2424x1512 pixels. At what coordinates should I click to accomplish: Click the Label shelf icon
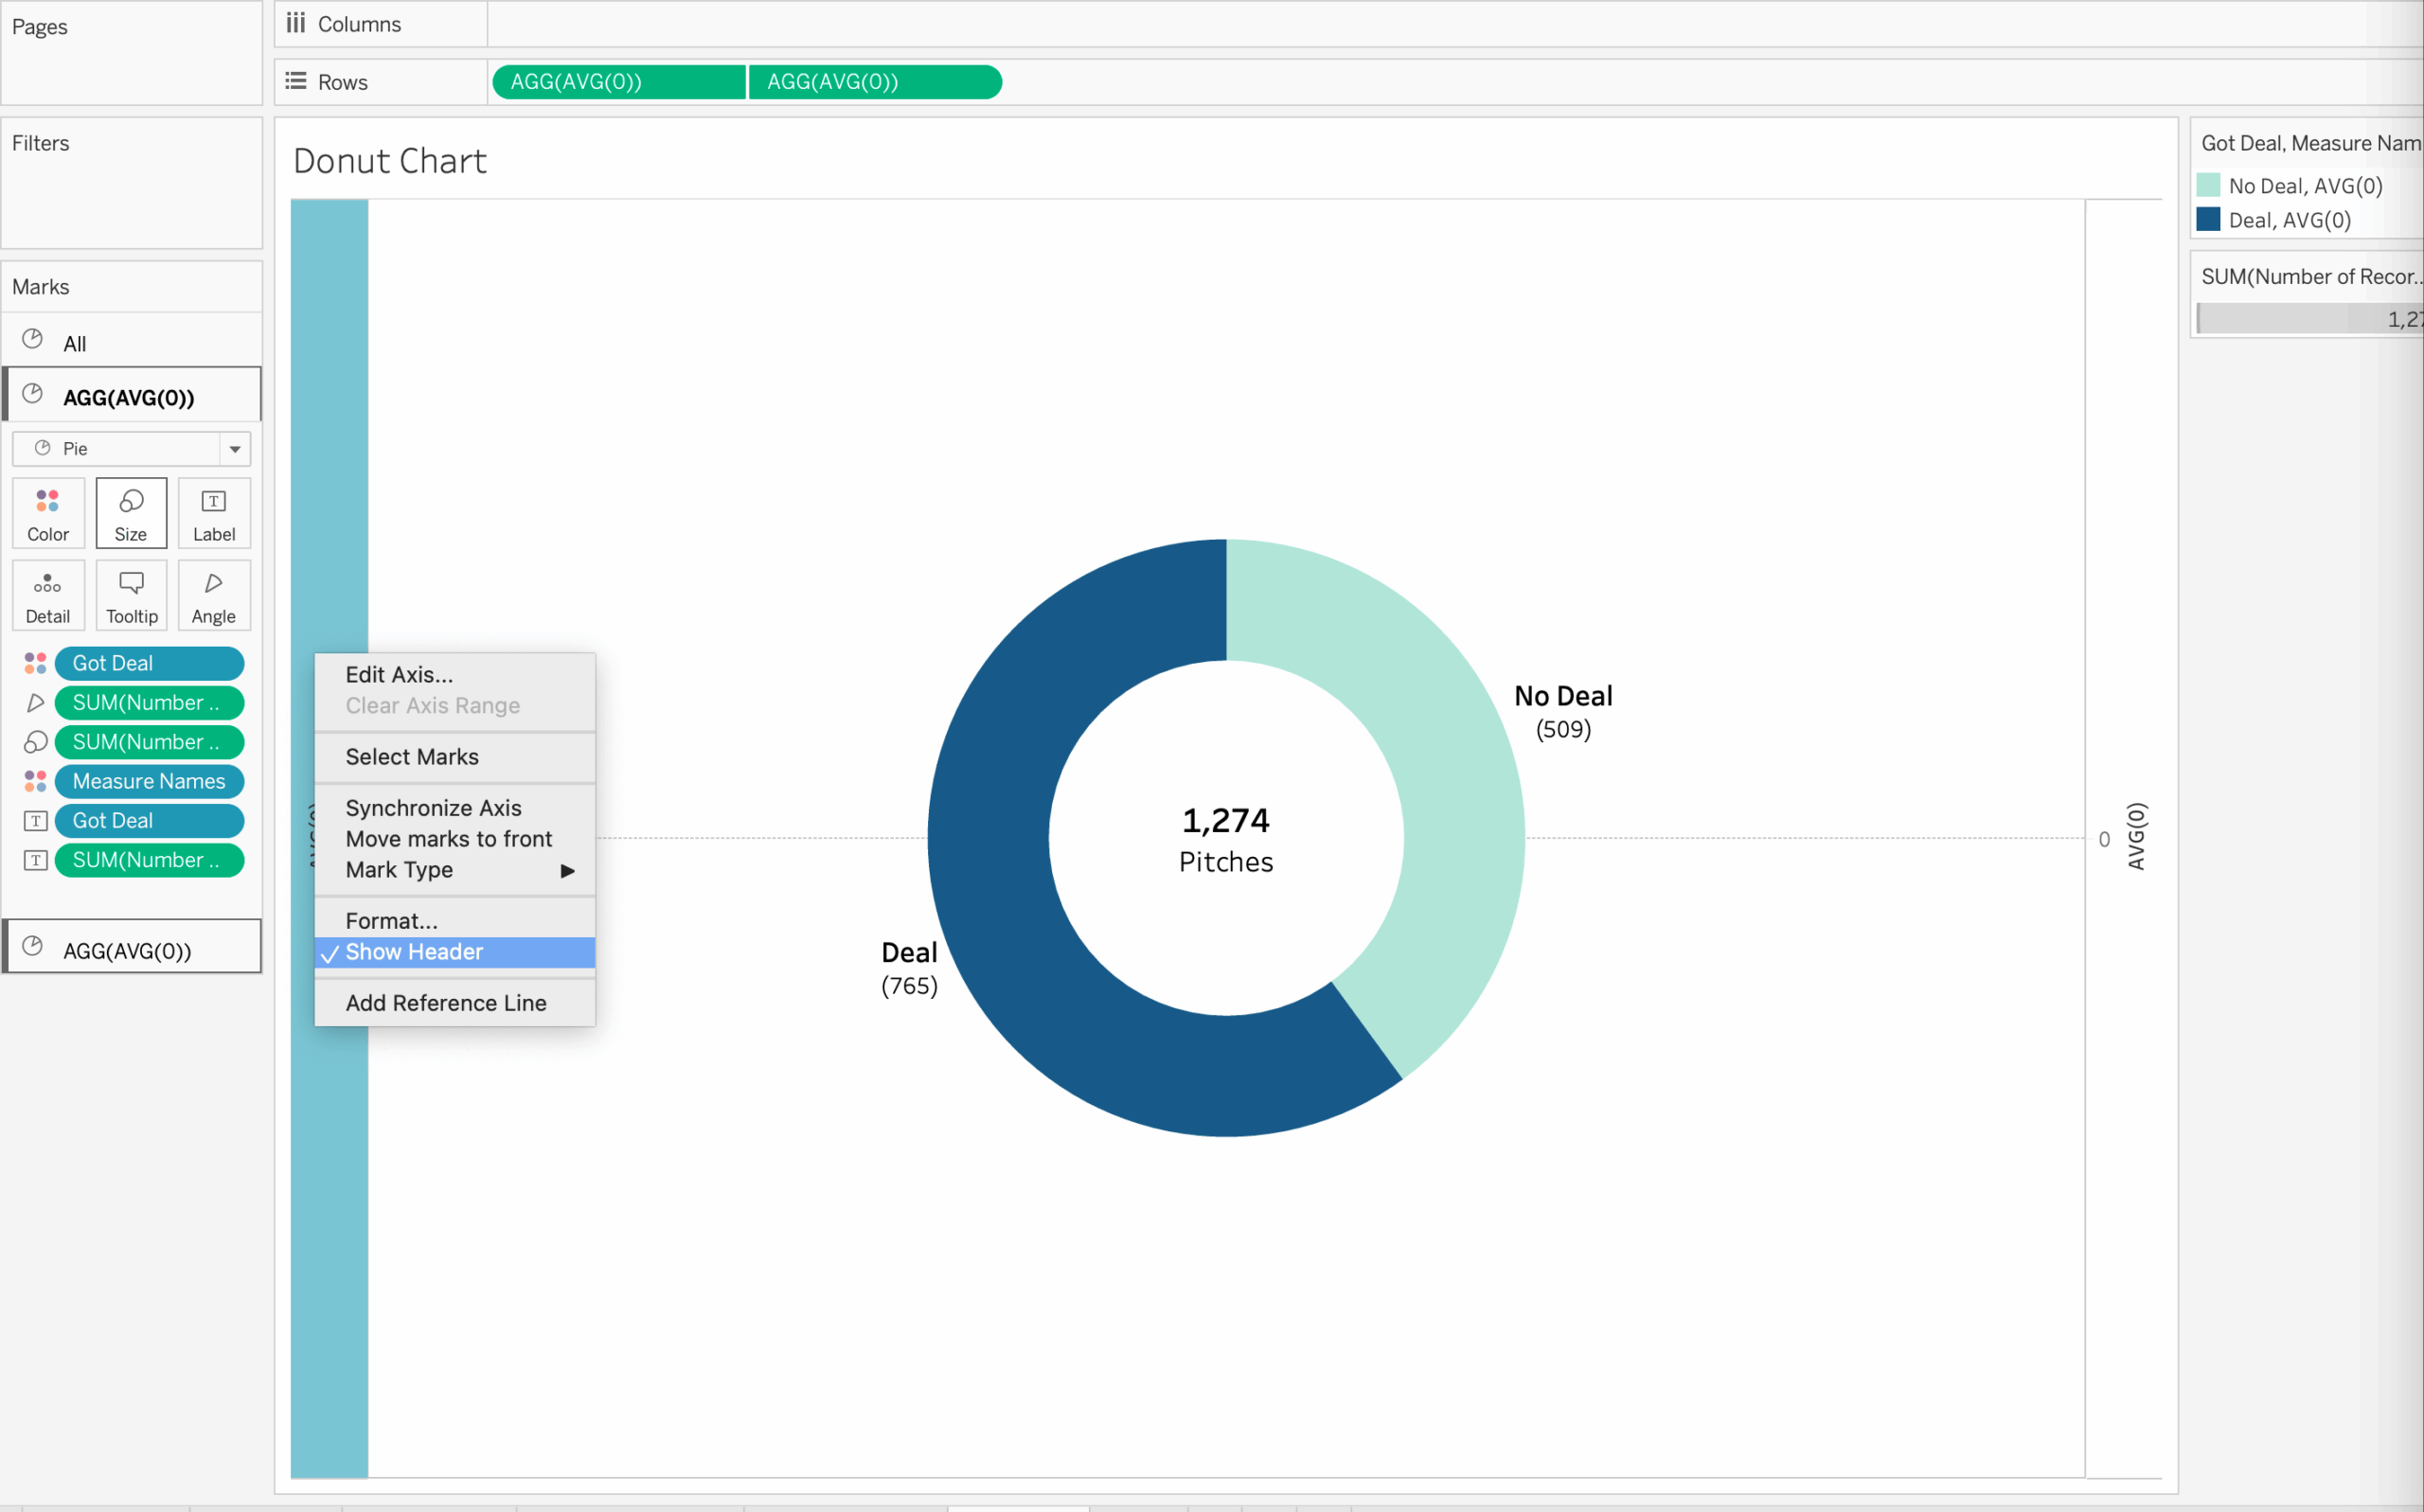coord(213,512)
